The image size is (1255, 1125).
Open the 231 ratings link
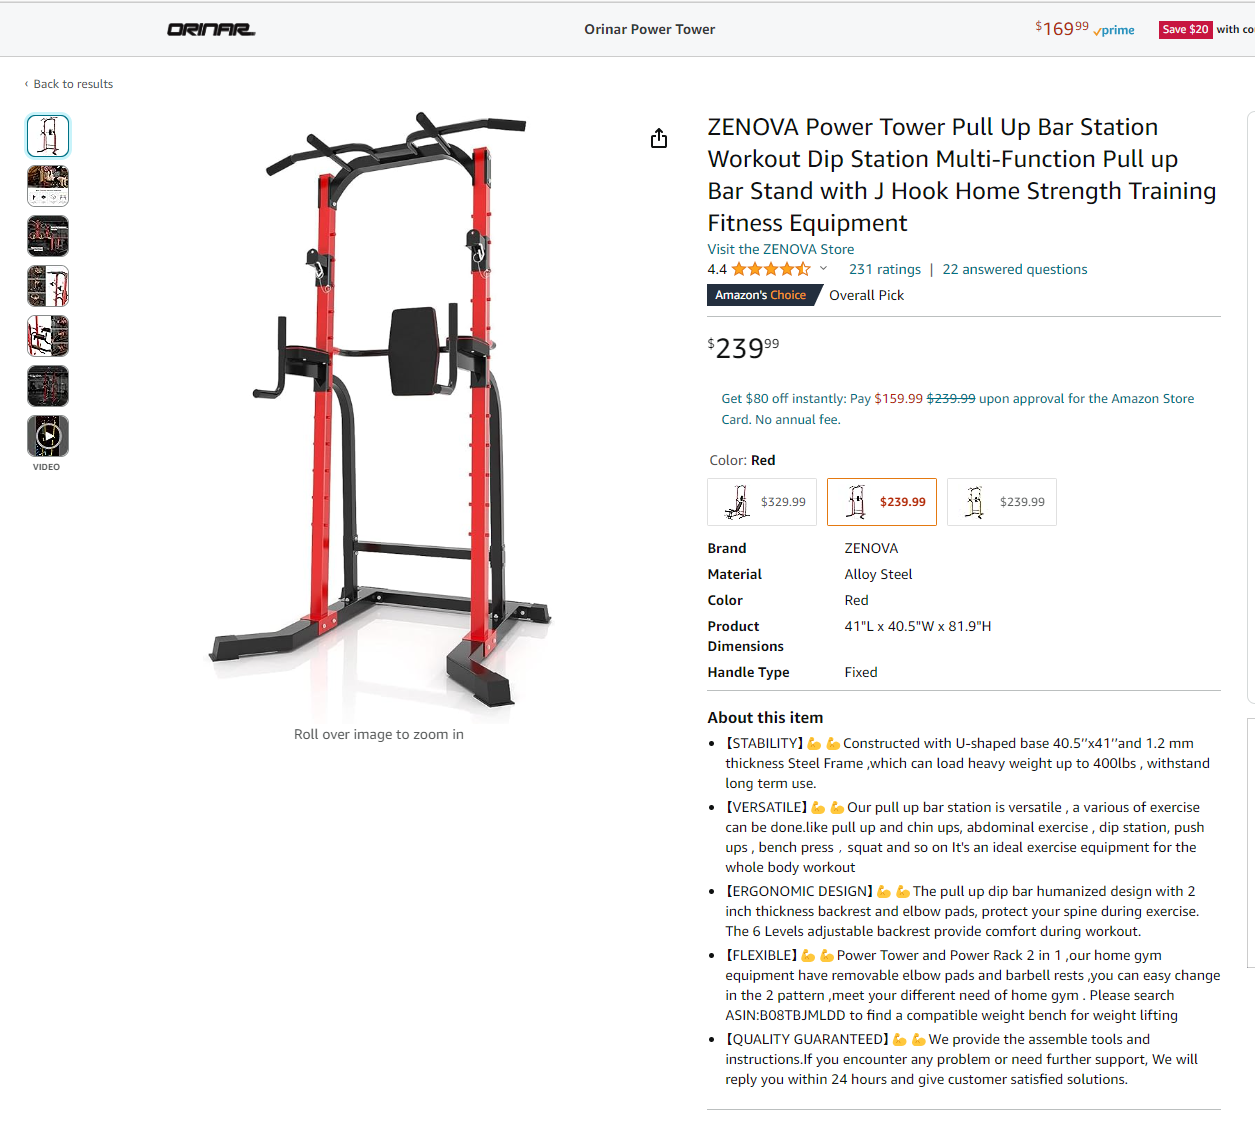(x=885, y=269)
